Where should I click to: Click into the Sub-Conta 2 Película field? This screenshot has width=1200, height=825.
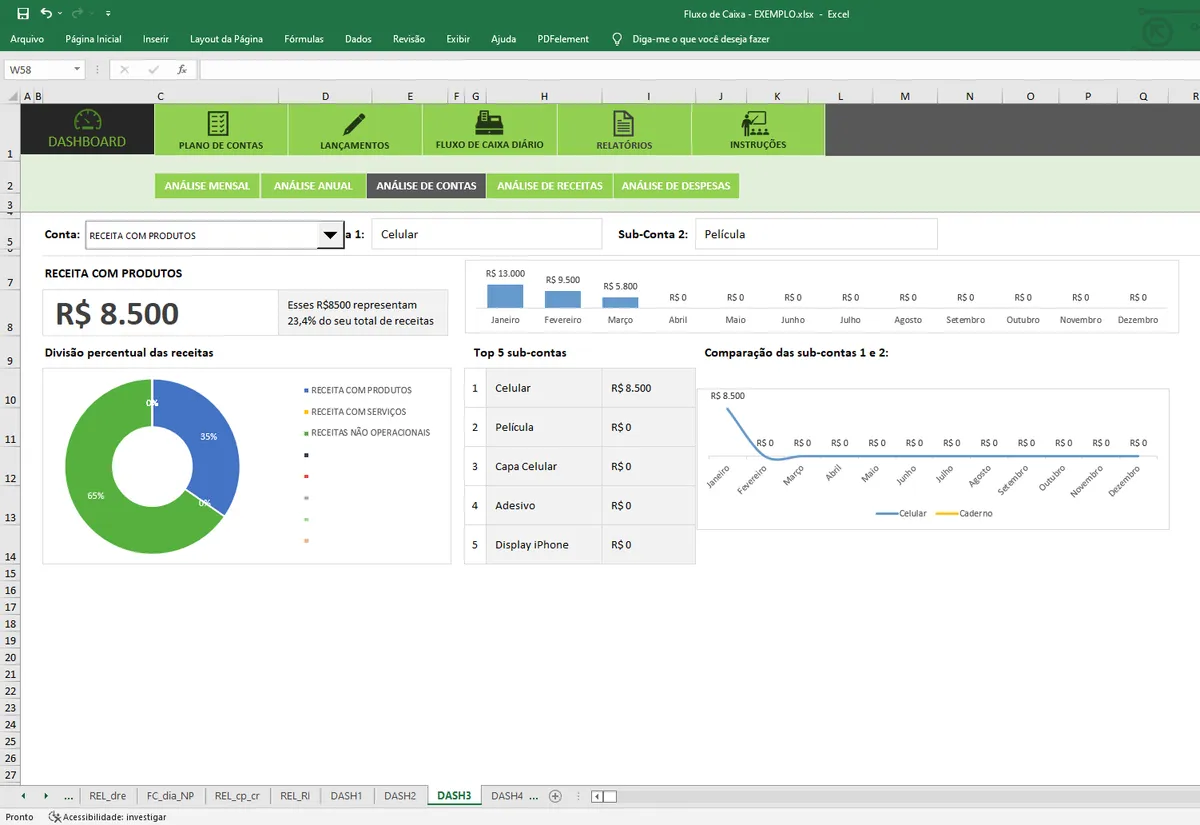816,234
